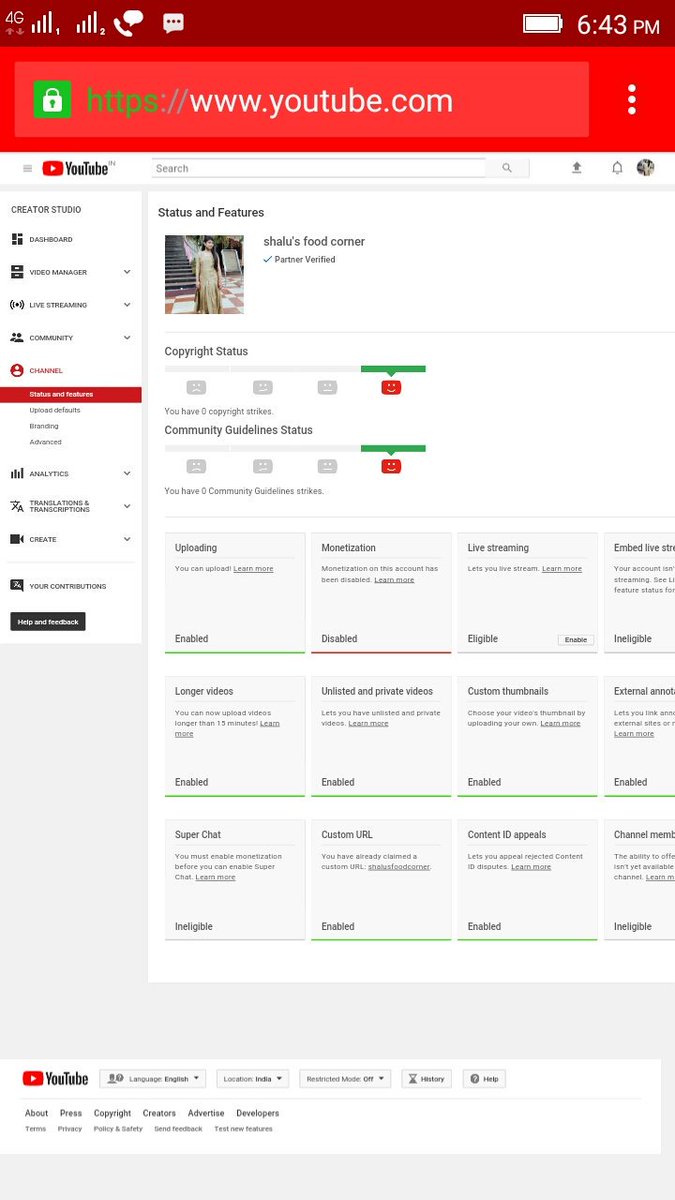
Task: Tap the browser three-dot menu
Action: point(631,99)
